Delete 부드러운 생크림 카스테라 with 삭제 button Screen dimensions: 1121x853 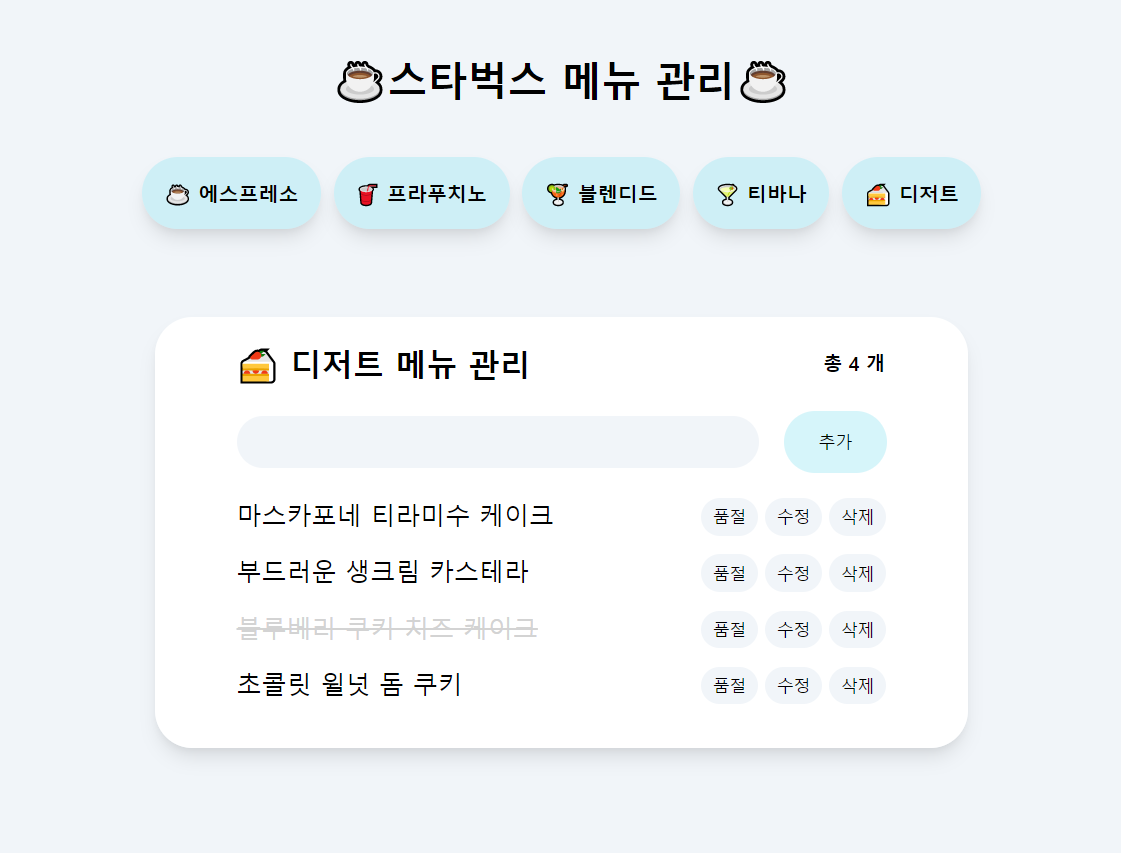point(857,573)
